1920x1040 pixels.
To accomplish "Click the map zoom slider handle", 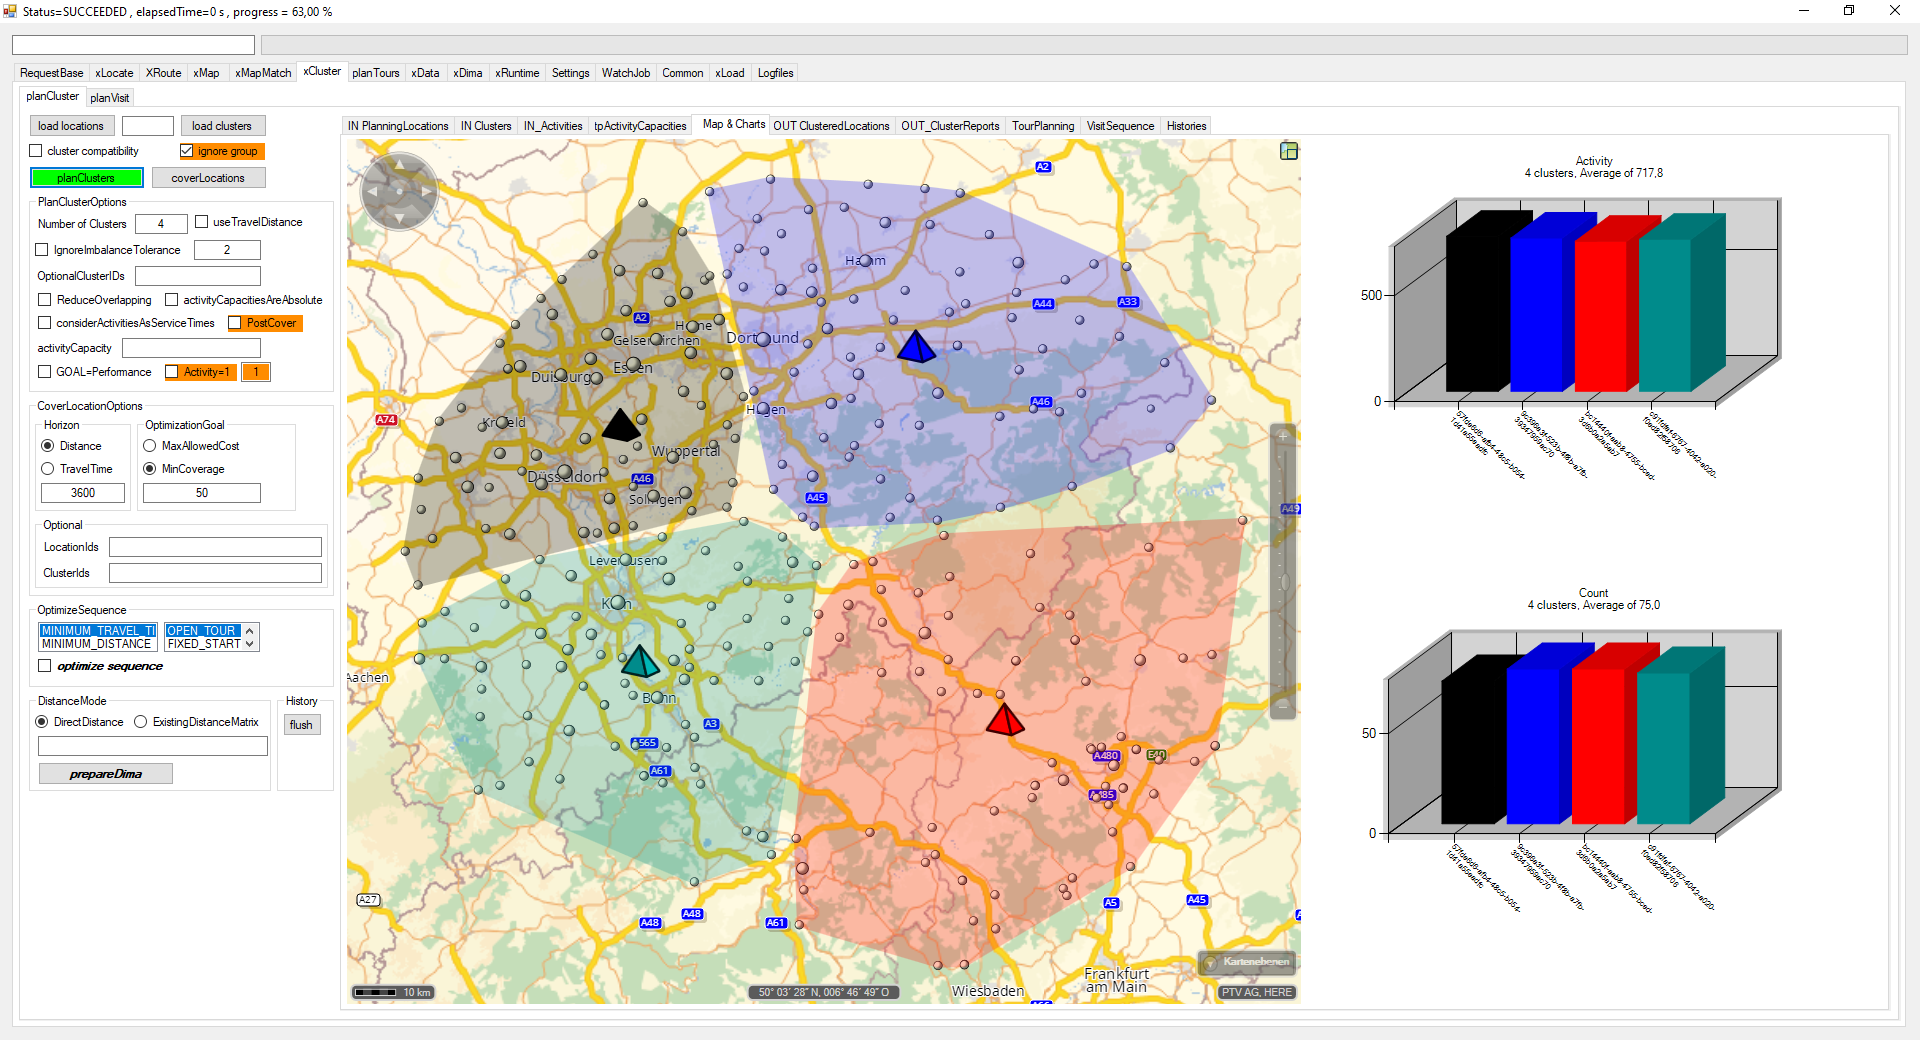I will pos(1283,582).
